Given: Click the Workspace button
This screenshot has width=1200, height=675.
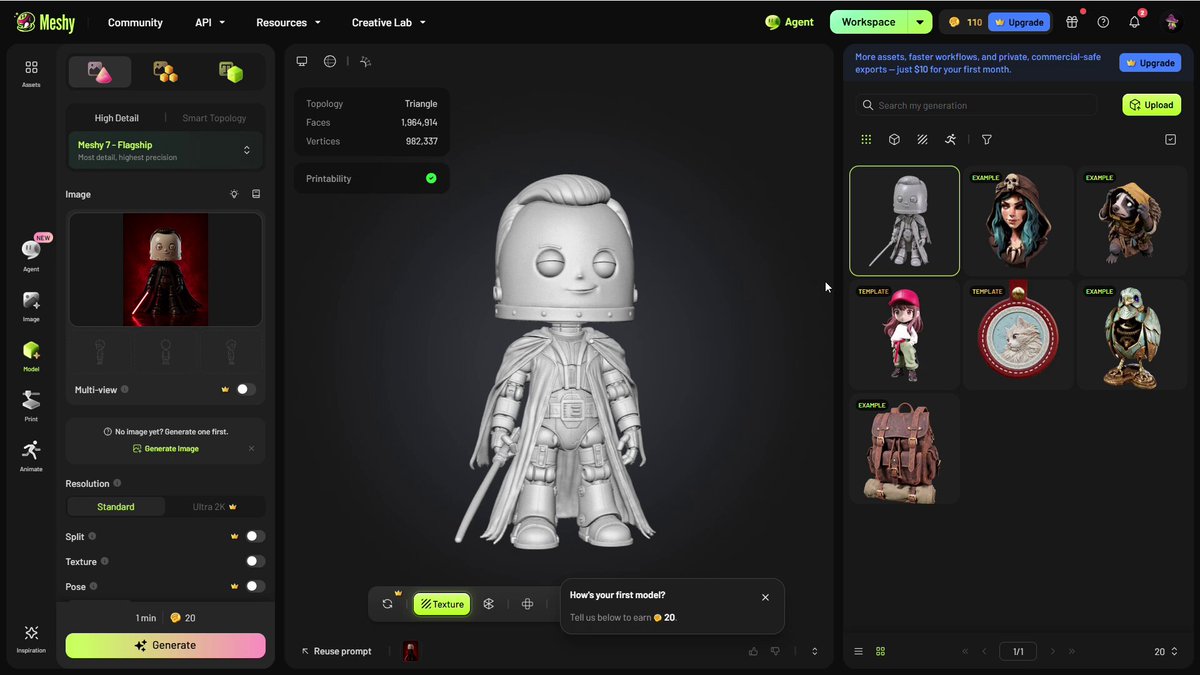Looking at the screenshot, I should tap(868, 22).
